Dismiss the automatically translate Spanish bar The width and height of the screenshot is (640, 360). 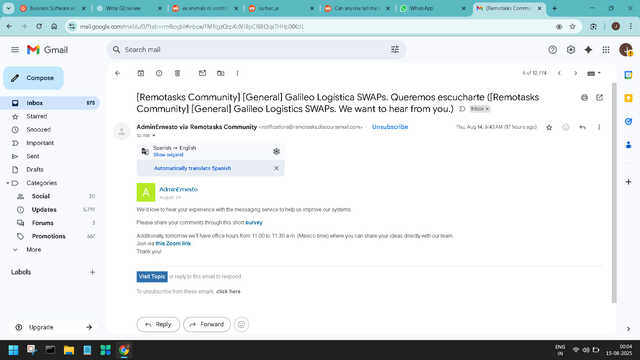pos(276,168)
